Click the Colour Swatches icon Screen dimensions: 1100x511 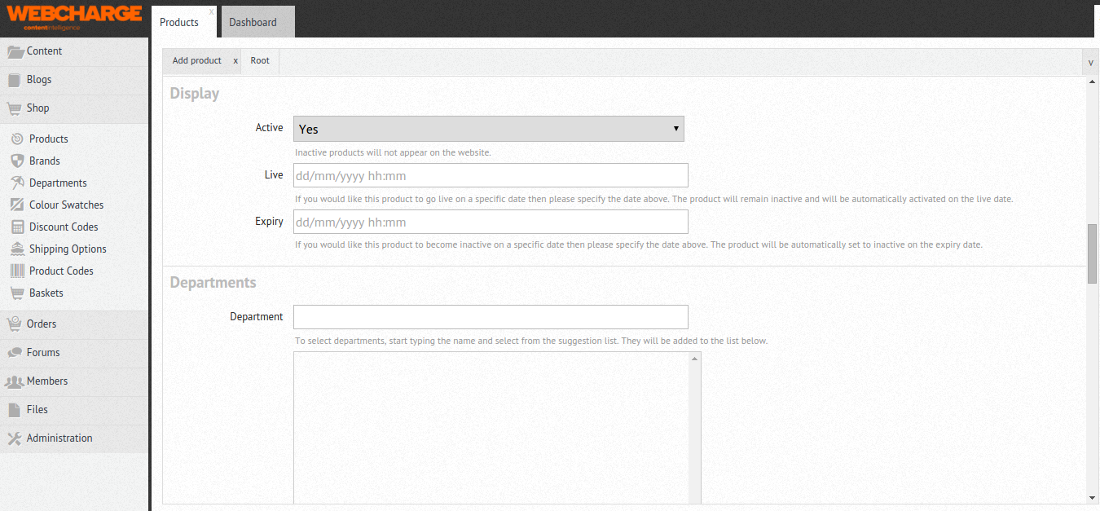click(x=17, y=205)
